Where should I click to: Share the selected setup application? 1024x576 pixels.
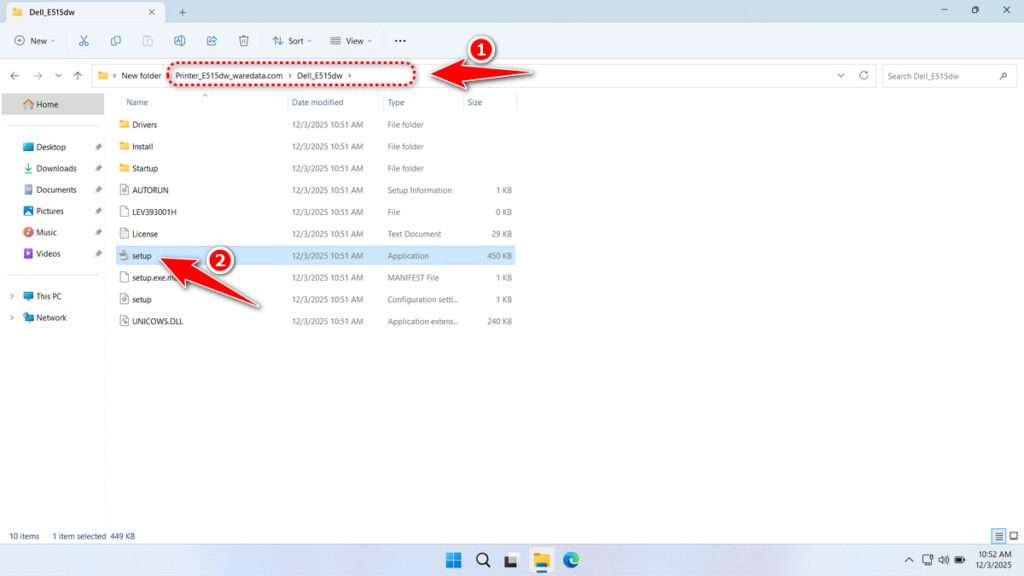pos(211,40)
